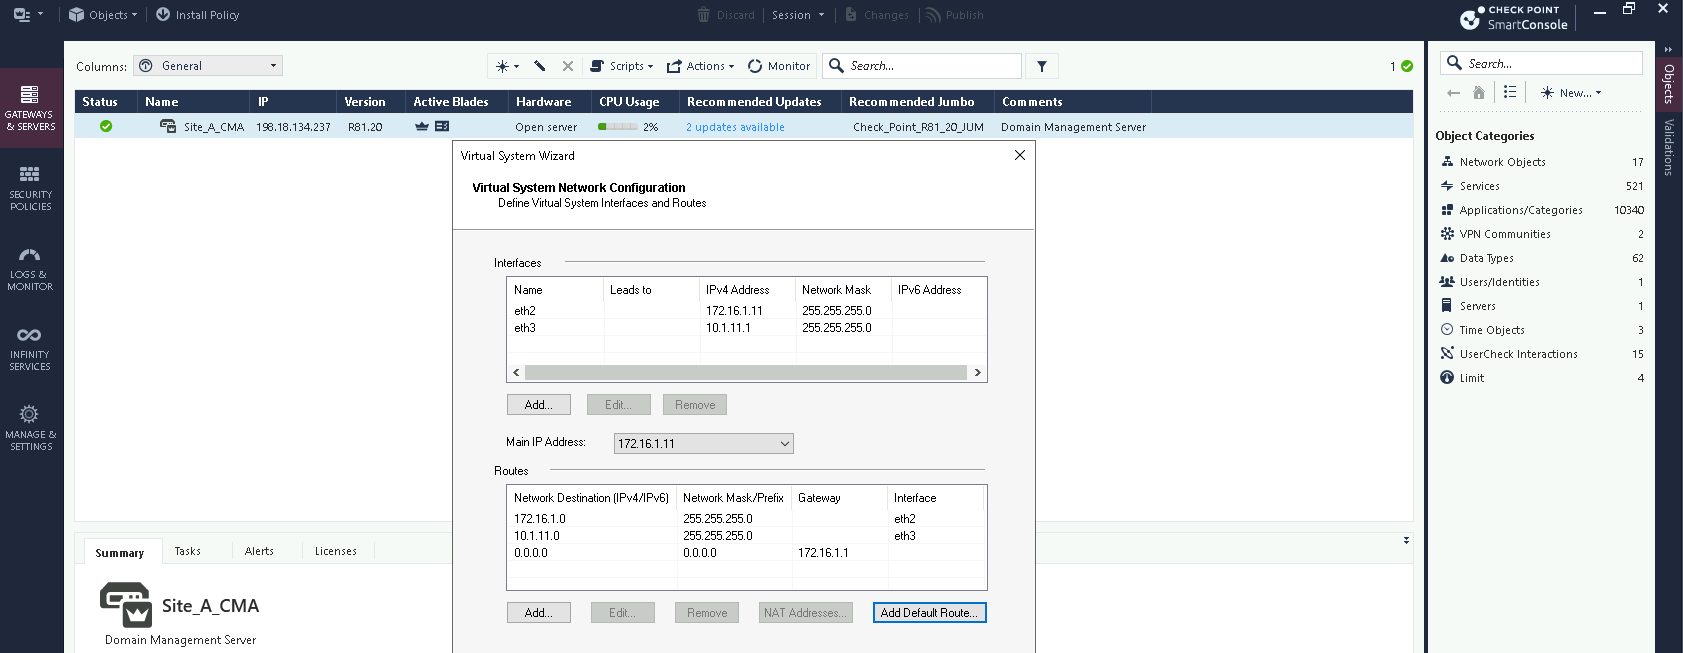
Task: Open Infinity Services from the sidebar
Action: click(30, 348)
